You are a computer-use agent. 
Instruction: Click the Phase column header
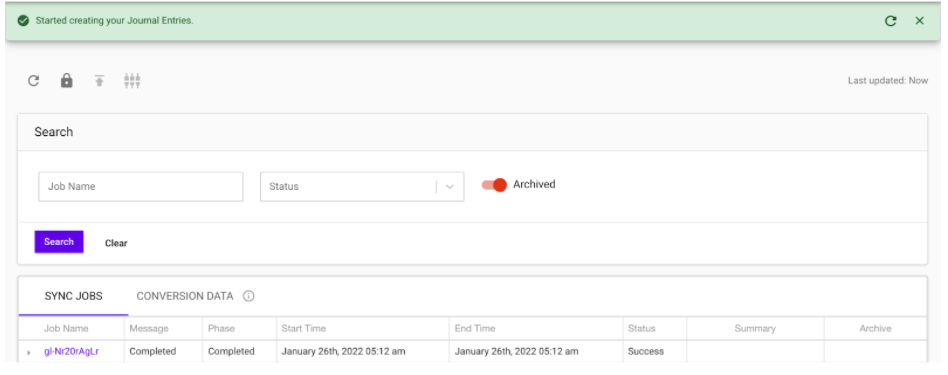point(221,328)
